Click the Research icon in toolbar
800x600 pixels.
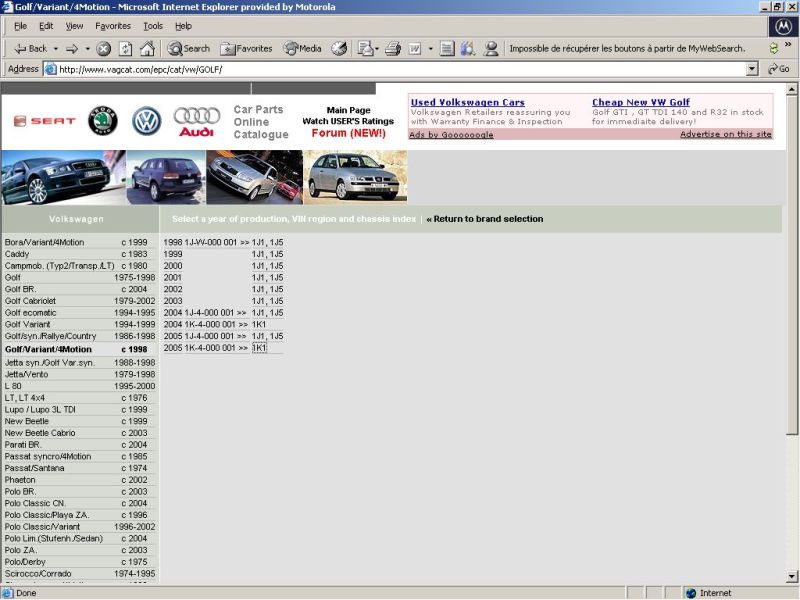tap(468, 49)
